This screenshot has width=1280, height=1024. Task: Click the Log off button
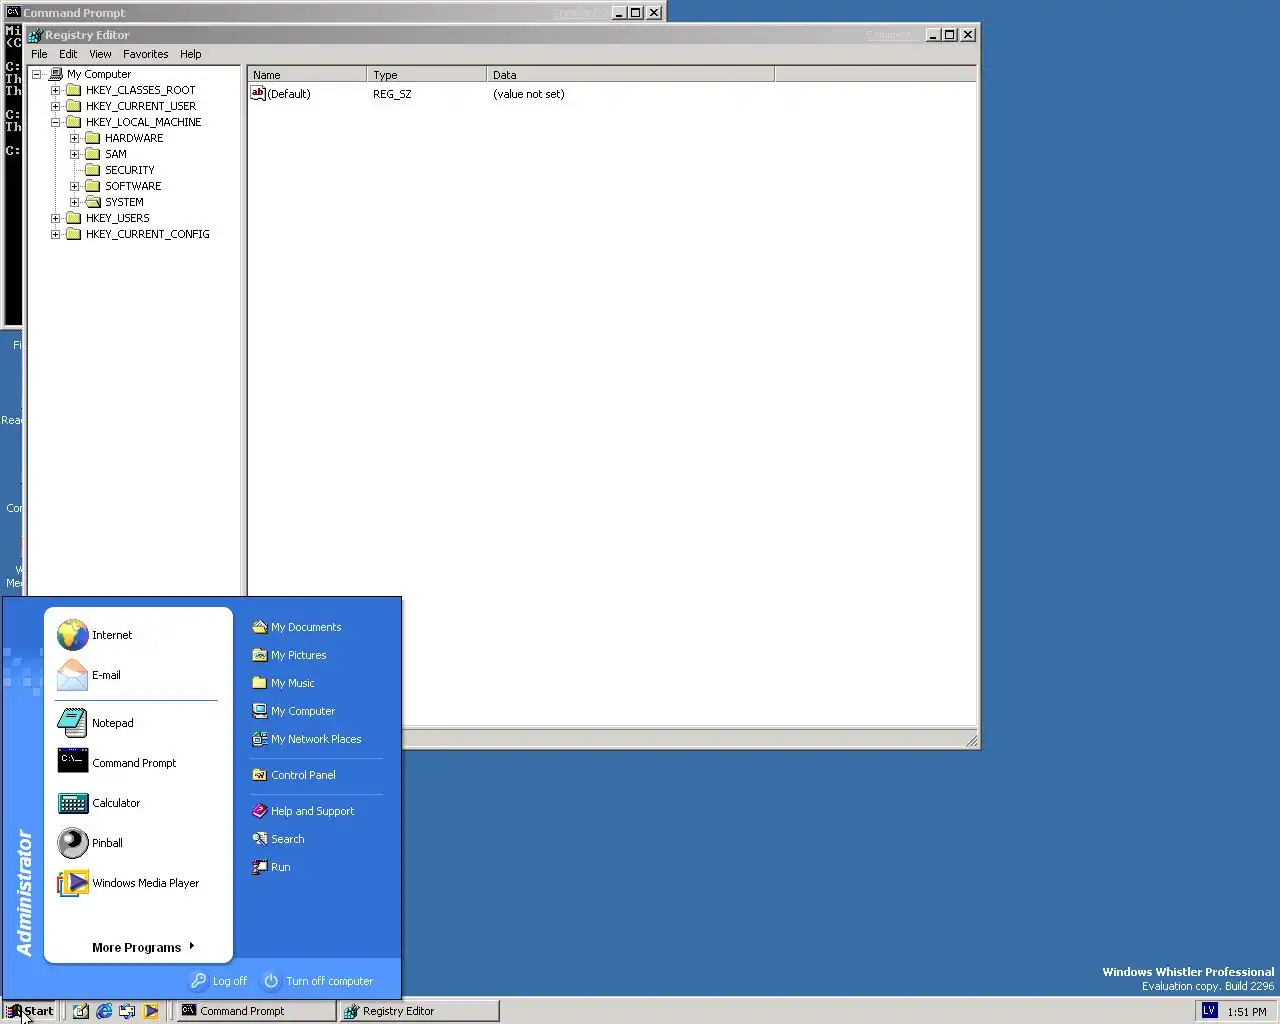click(219, 981)
